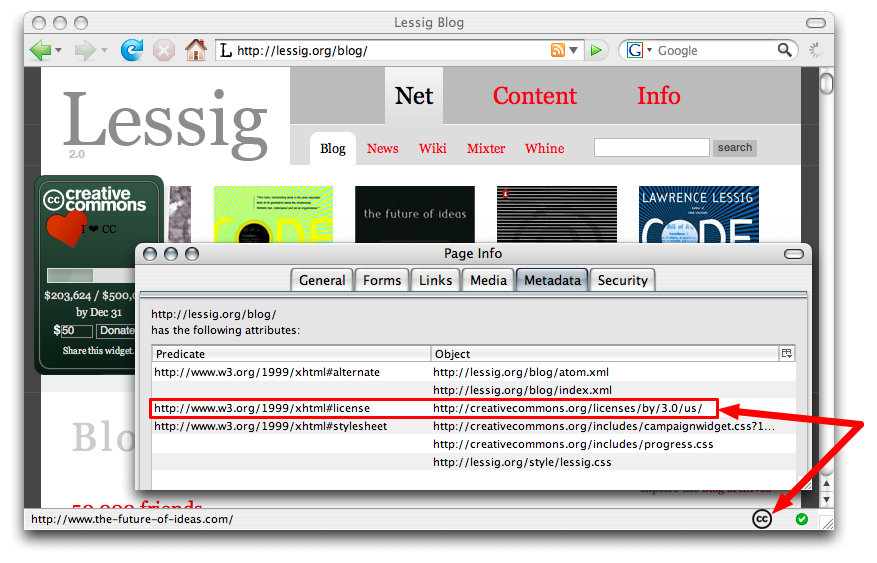877x563 pixels.
Task: Select the Net navigation tab
Action: pyautogui.click(x=414, y=96)
